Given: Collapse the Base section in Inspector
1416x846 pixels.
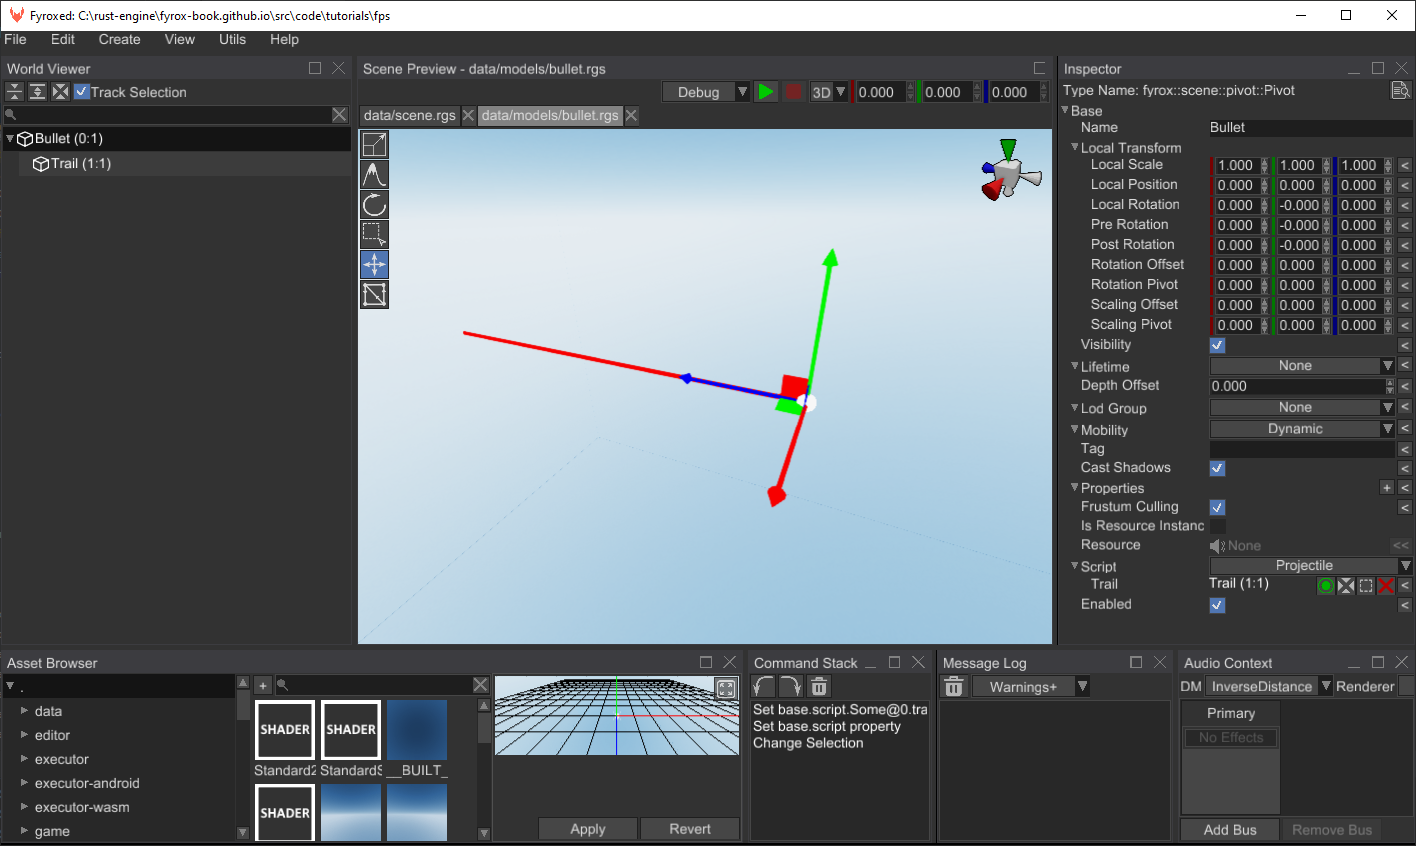Looking at the screenshot, I should tap(1065, 111).
